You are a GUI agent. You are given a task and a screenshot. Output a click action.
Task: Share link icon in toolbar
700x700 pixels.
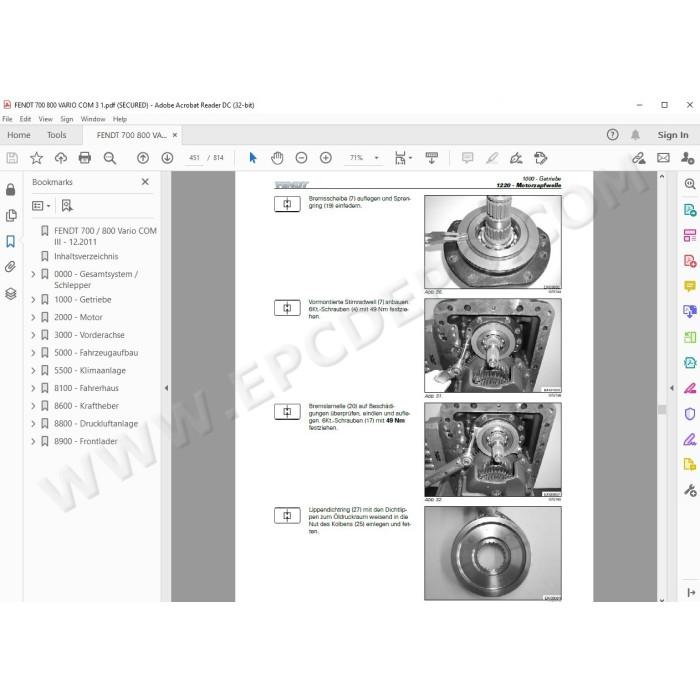(x=639, y=158)
